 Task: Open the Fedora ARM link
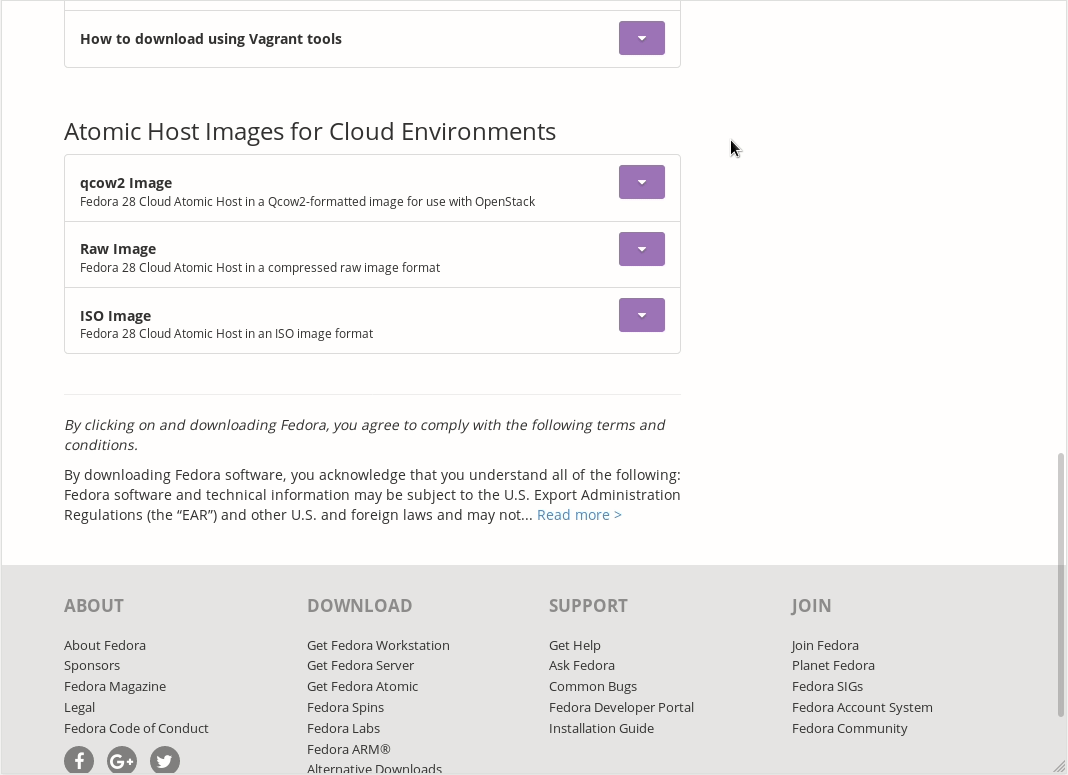tap(349, 749)
